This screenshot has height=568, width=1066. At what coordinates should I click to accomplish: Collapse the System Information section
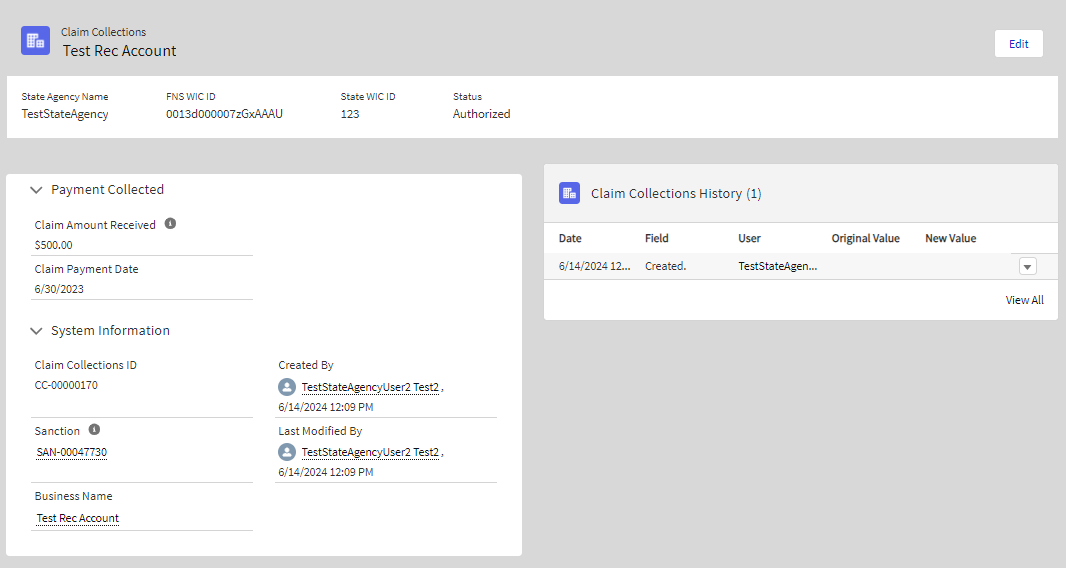[37, 331]
